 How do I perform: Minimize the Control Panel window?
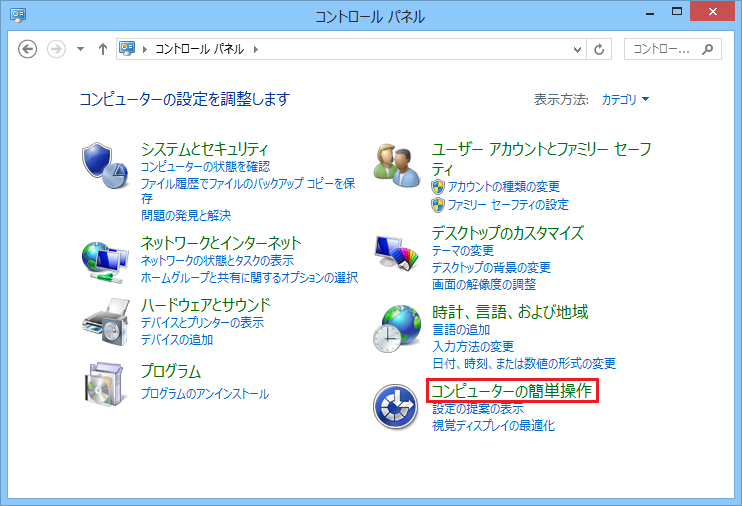(650, 13)
